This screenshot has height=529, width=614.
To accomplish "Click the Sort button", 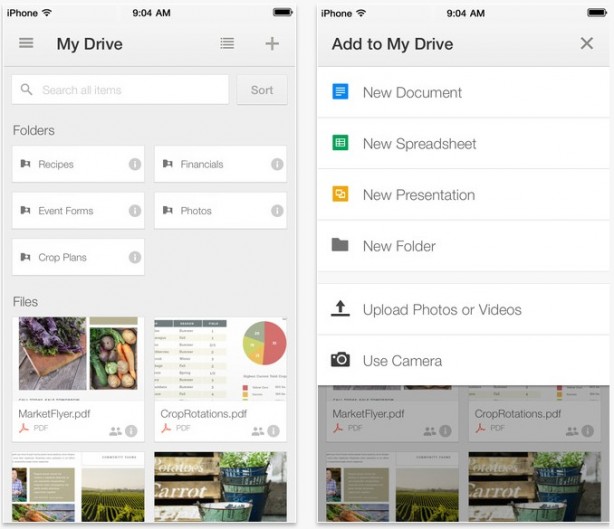I will pos(262,90).
